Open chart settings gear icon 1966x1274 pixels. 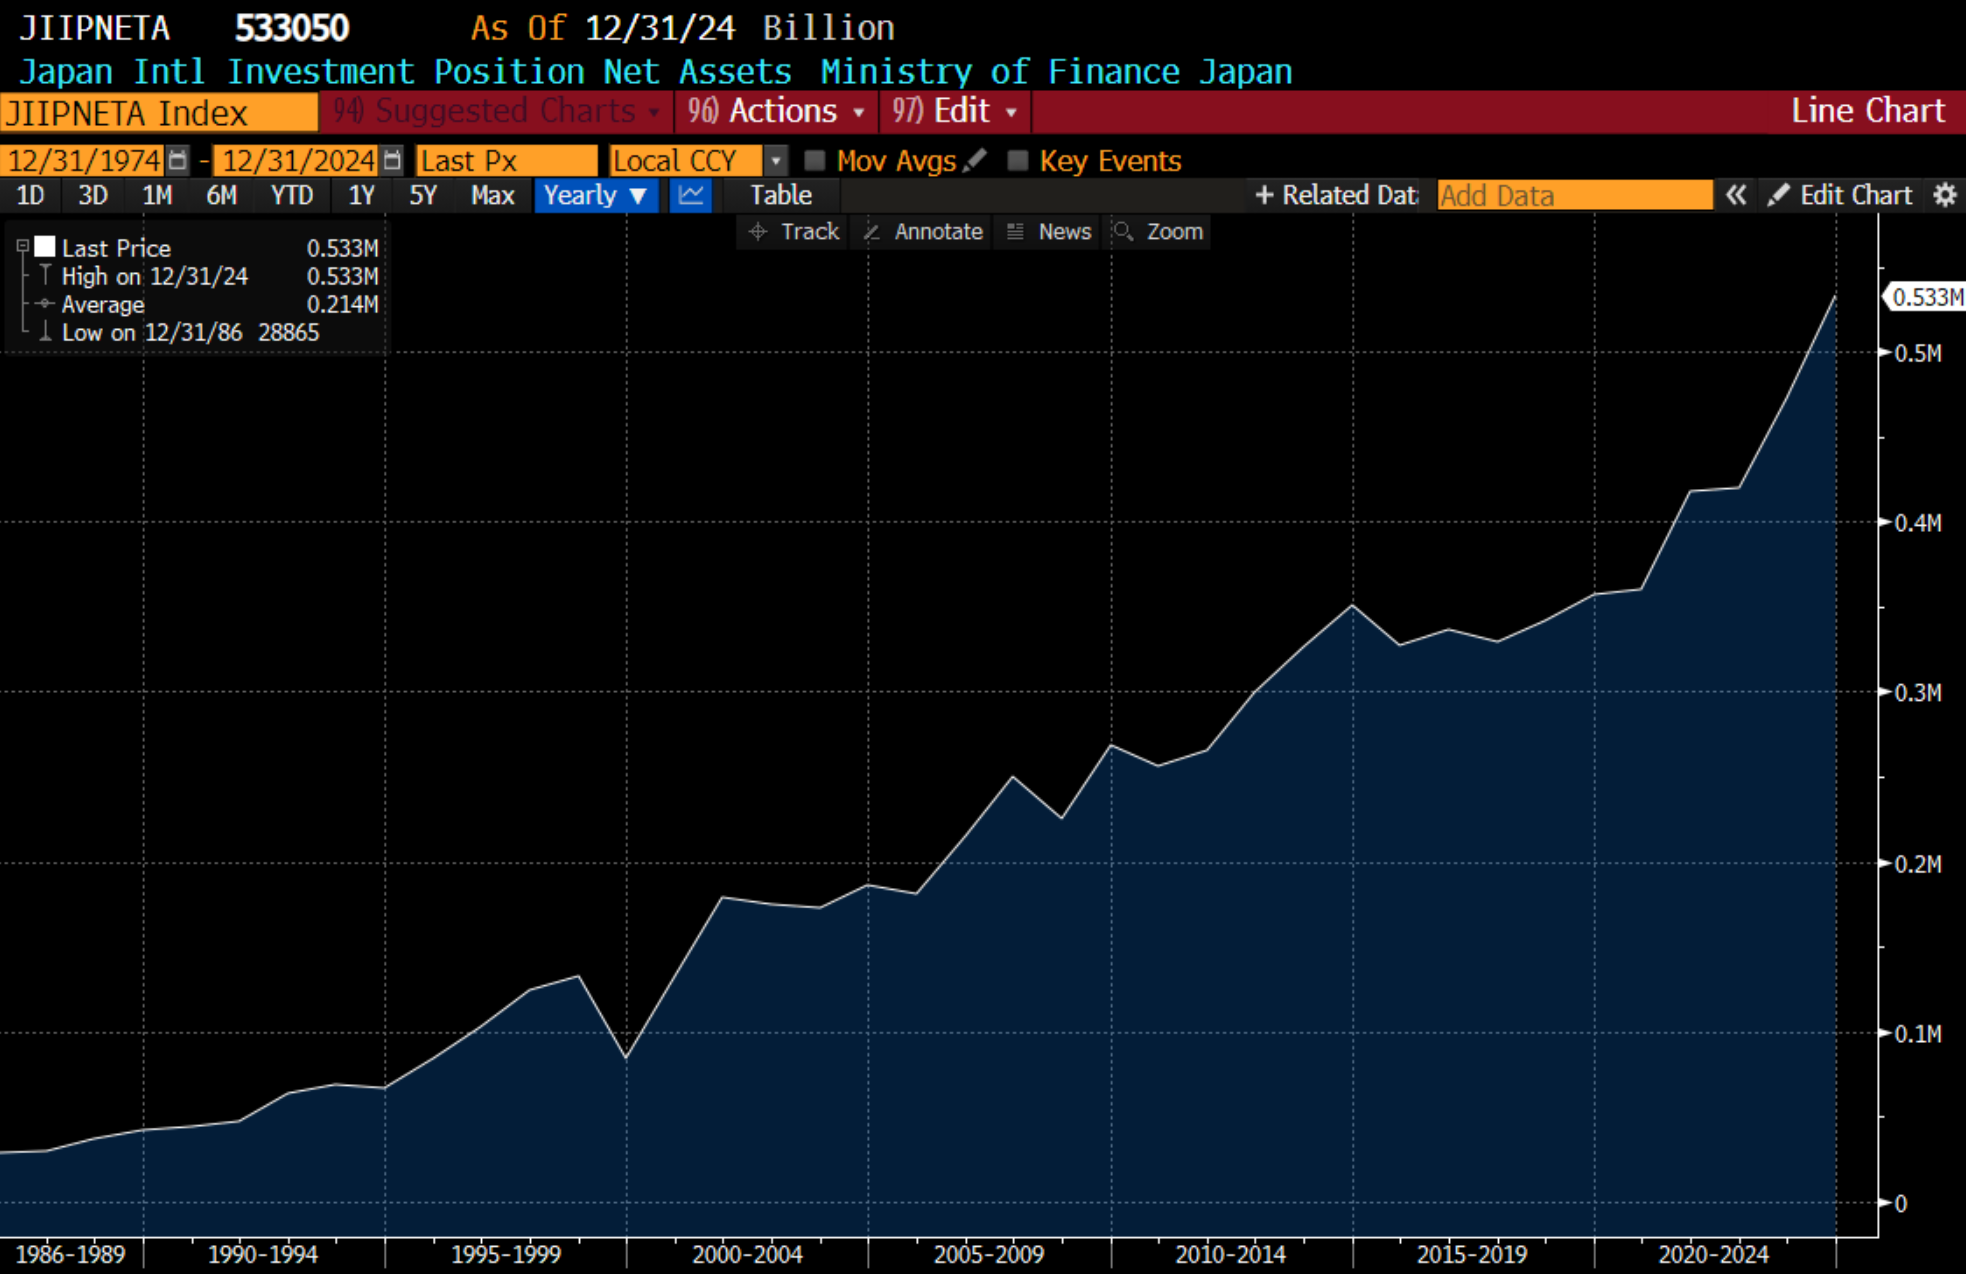point(1944,195)
